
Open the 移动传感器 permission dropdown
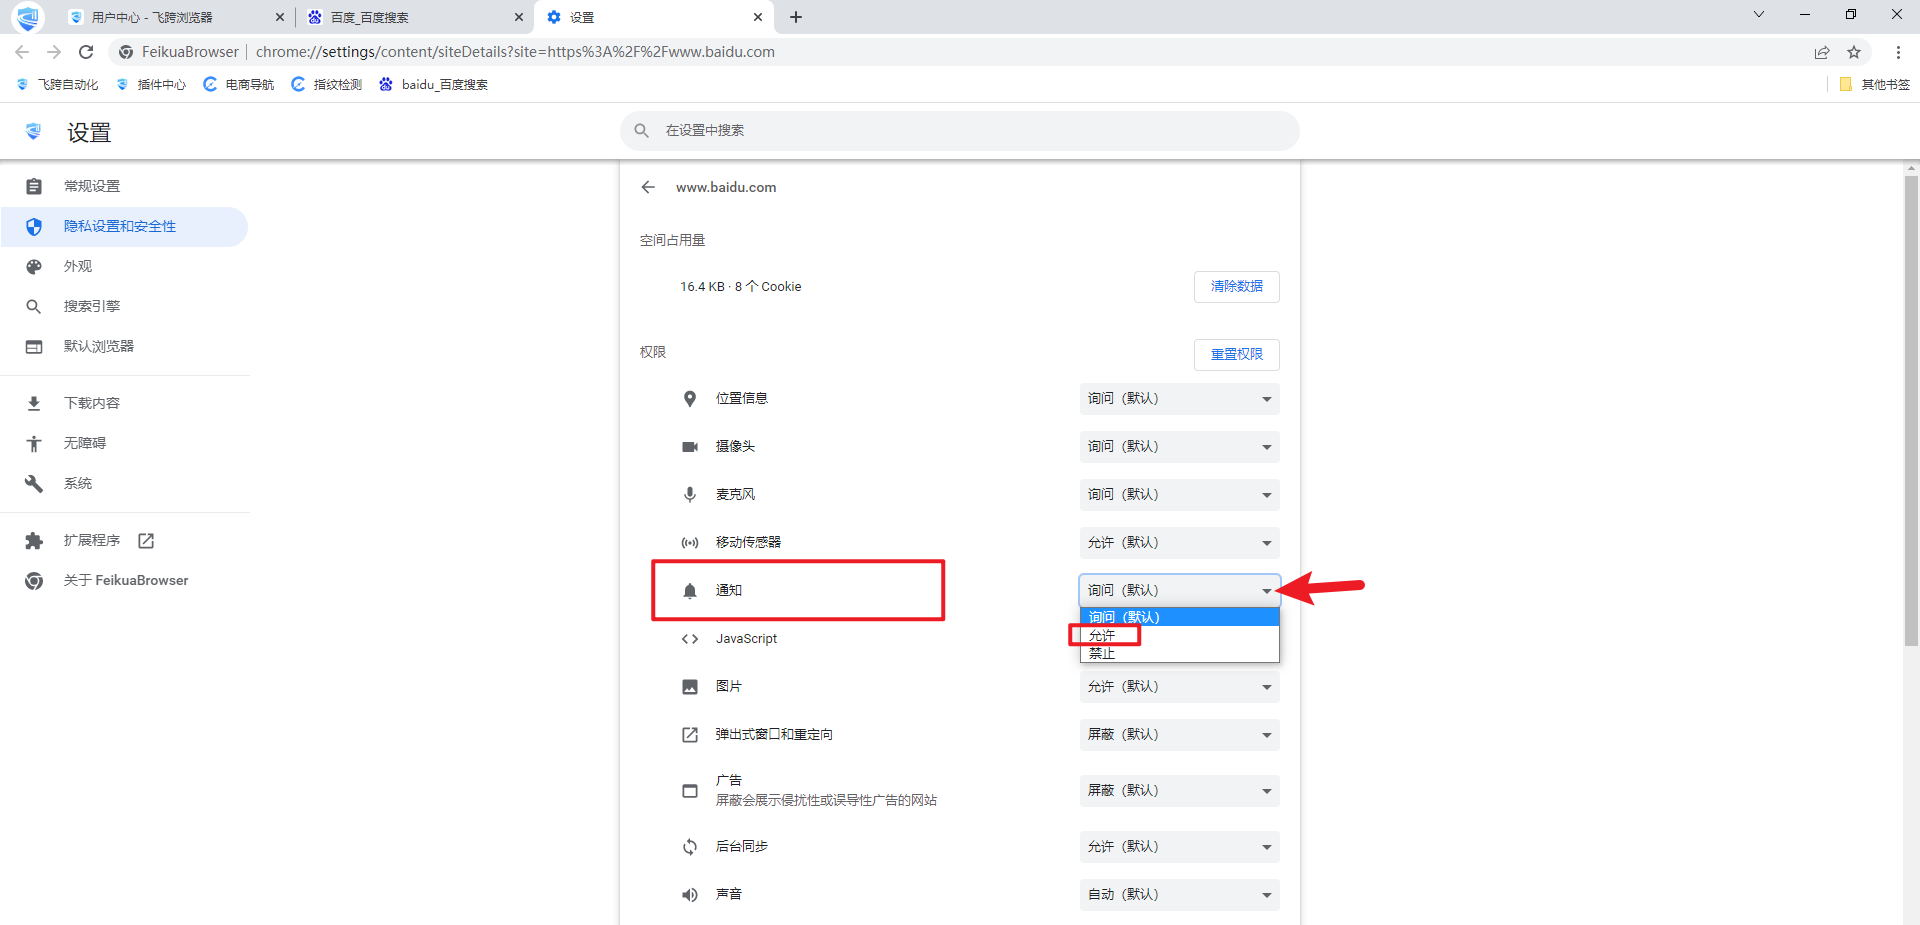[1179, 543]
